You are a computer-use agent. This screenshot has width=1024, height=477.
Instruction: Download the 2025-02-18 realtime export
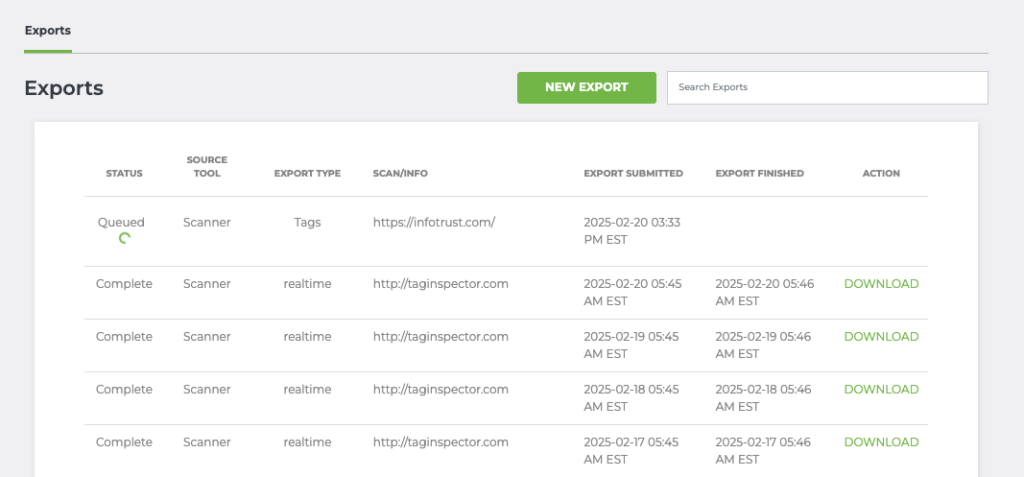pyautogui.click(x=881, y=389)
